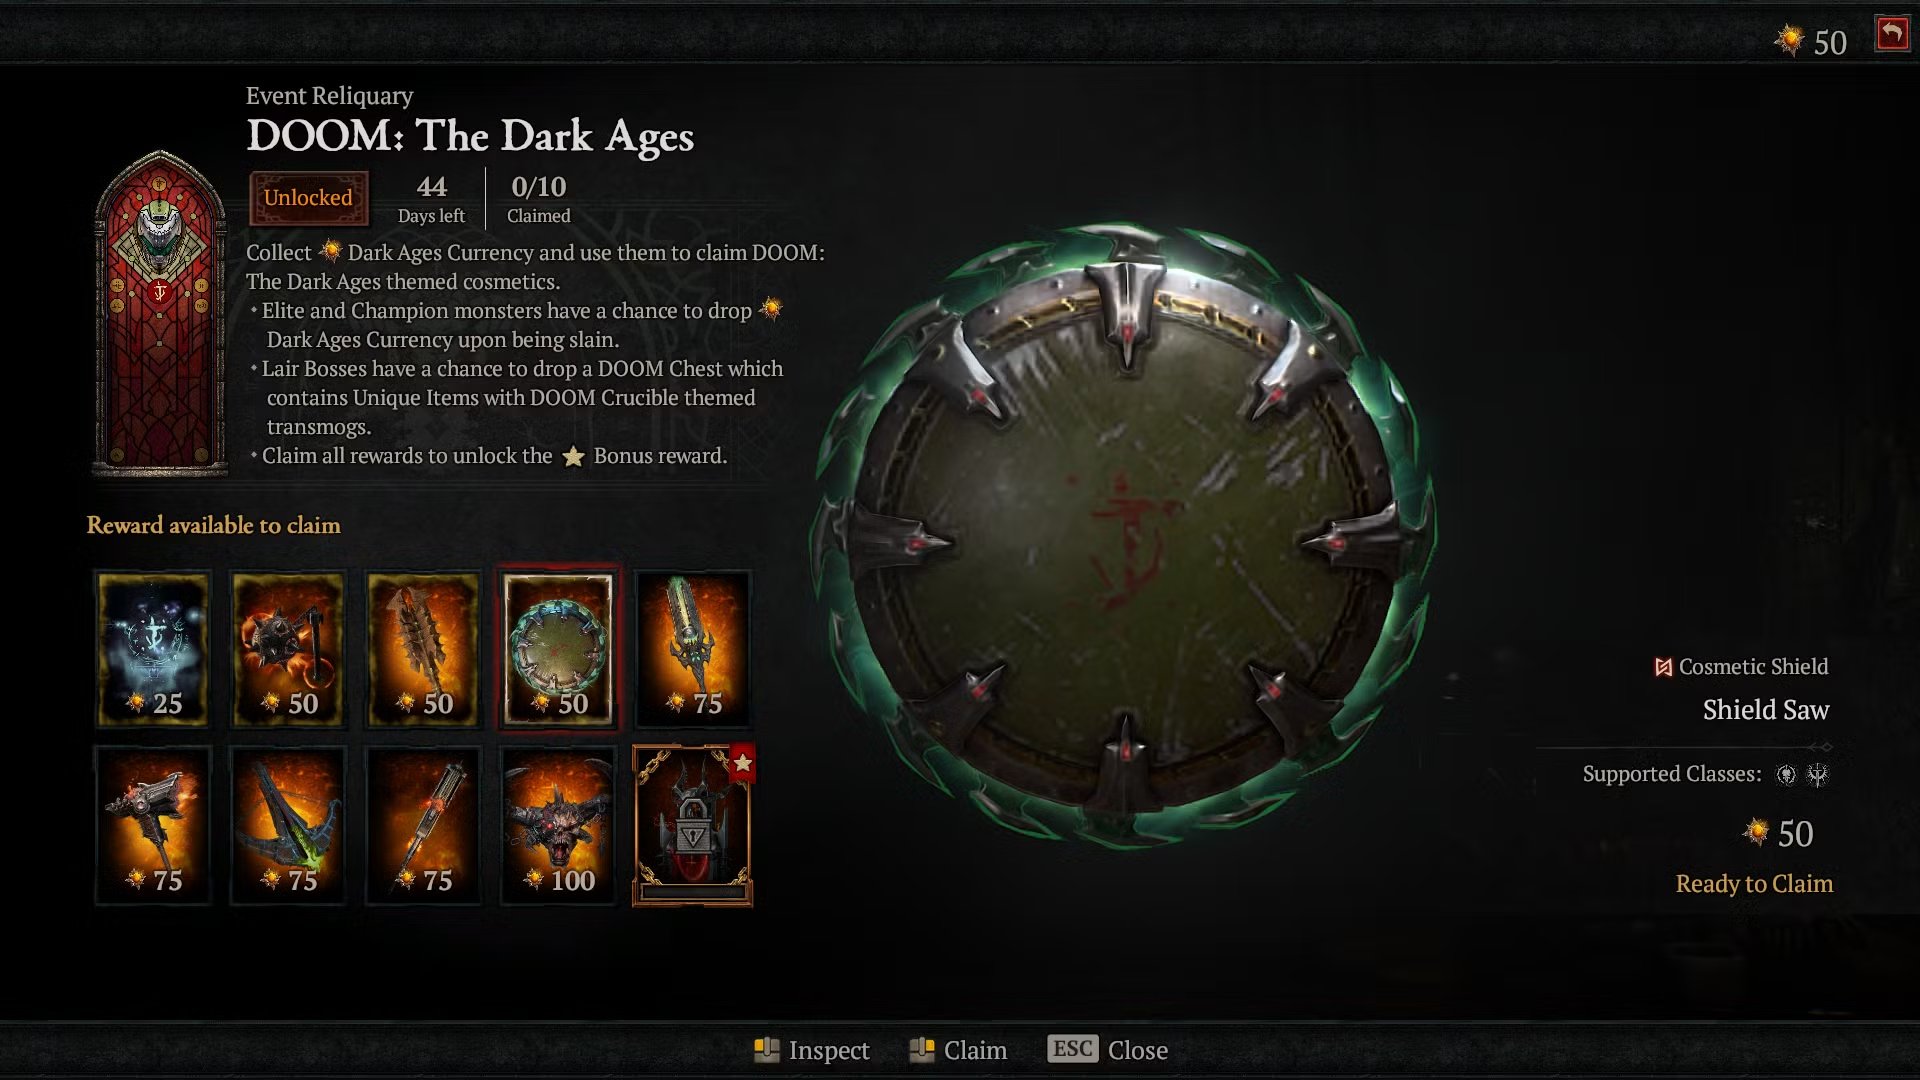This screenshot has height=1080, width=1920.
Task: Click the Dark Ages Currency balance
Action: point(1811,42)
